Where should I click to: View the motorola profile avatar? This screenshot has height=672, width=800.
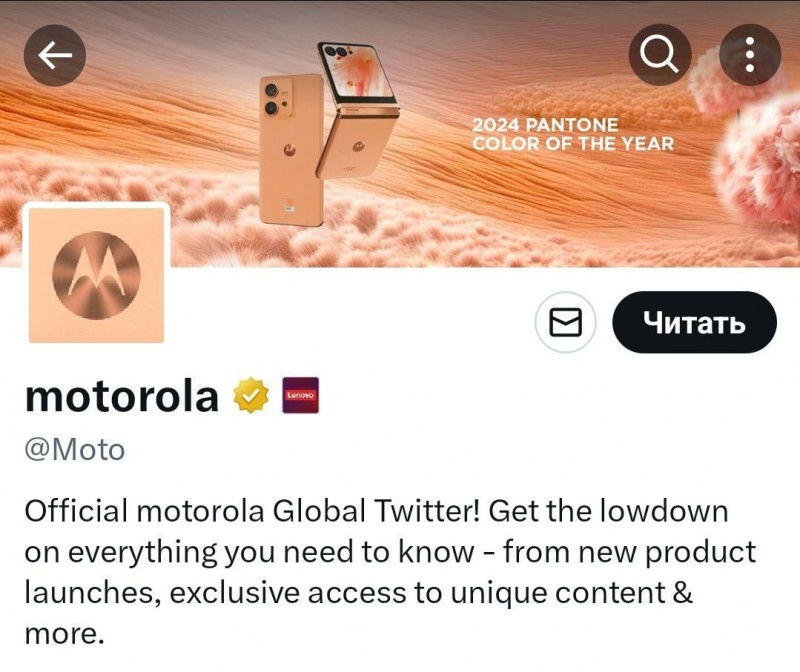pyautogui.click(x=96, y=275)
